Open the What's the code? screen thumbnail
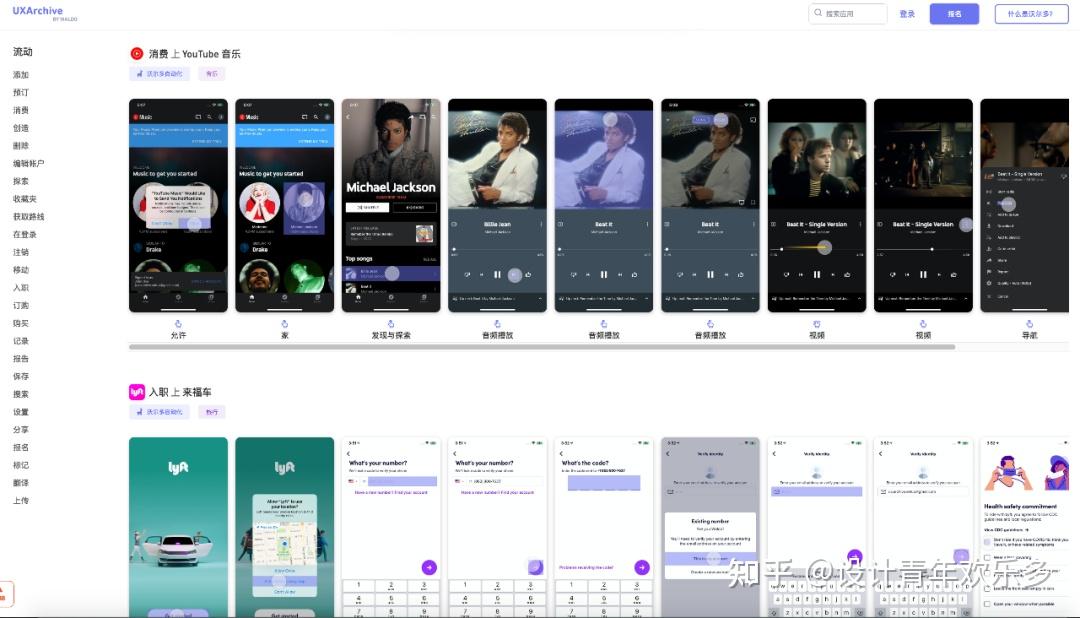The width and height of the screenshot is (1080, 618). click(x=603, y=527)
